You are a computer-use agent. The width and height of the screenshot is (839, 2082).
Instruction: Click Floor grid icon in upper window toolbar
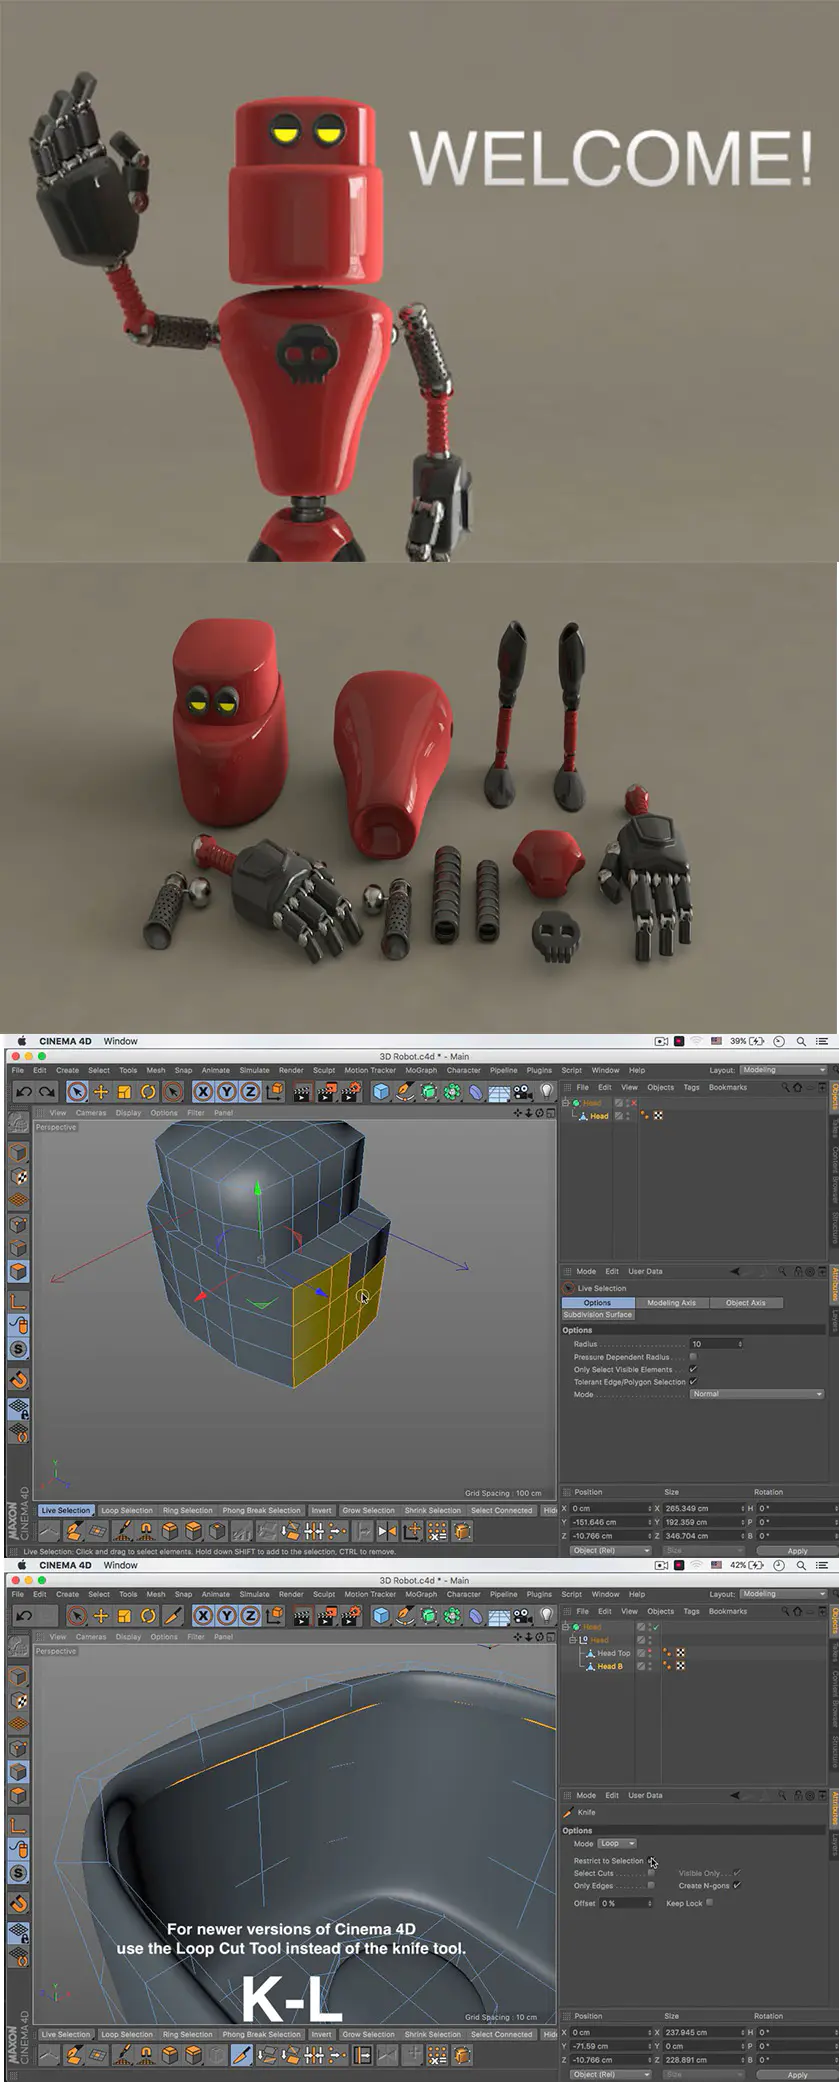click(499, 1092)
